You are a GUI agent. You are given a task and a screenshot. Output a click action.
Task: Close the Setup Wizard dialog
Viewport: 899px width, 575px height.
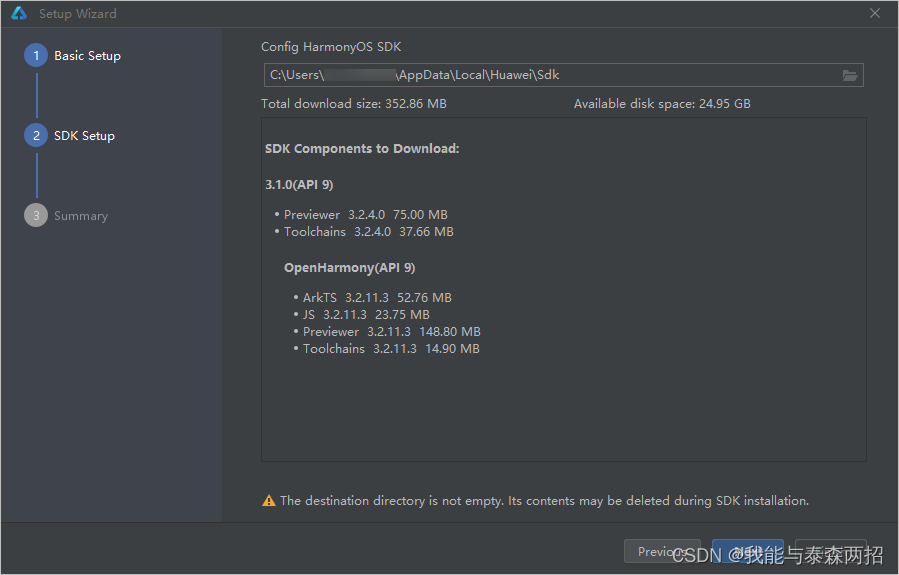pos(875,13)
